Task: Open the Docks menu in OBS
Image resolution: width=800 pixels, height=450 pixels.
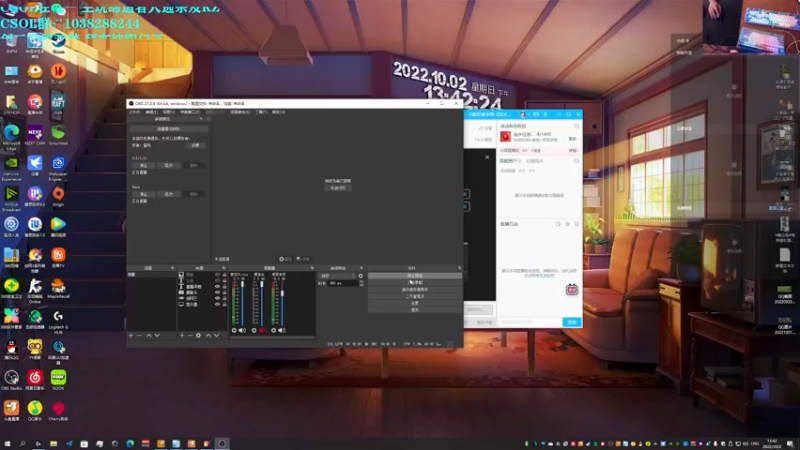Action: pyautogui.click(x=190, y=112)
